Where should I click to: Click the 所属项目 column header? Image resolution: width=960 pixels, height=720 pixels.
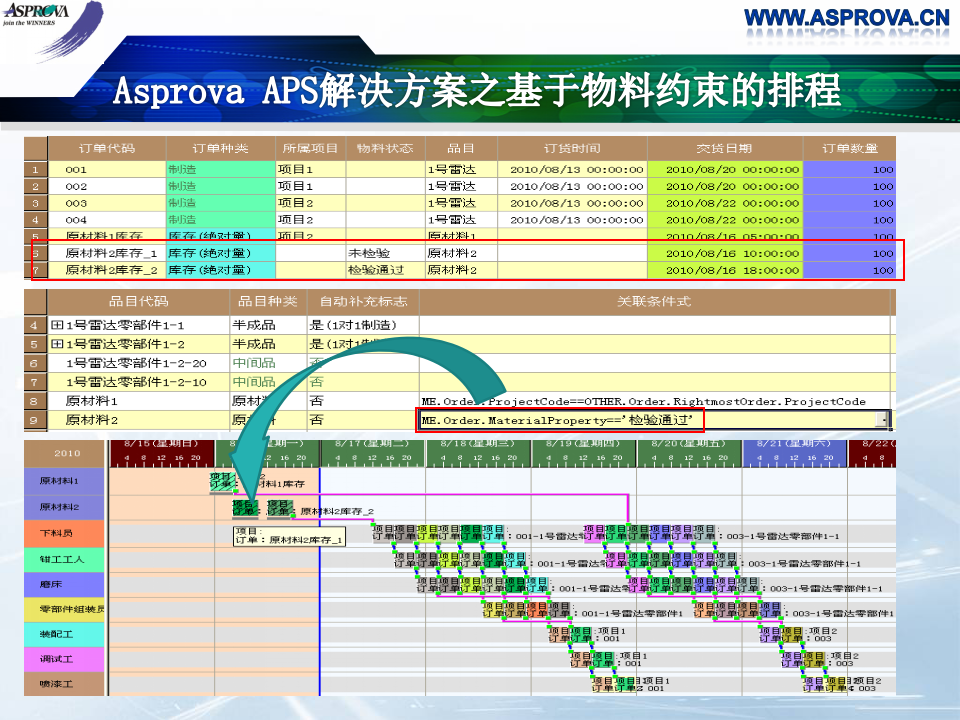pyautogui.click(x=310, y=148)
